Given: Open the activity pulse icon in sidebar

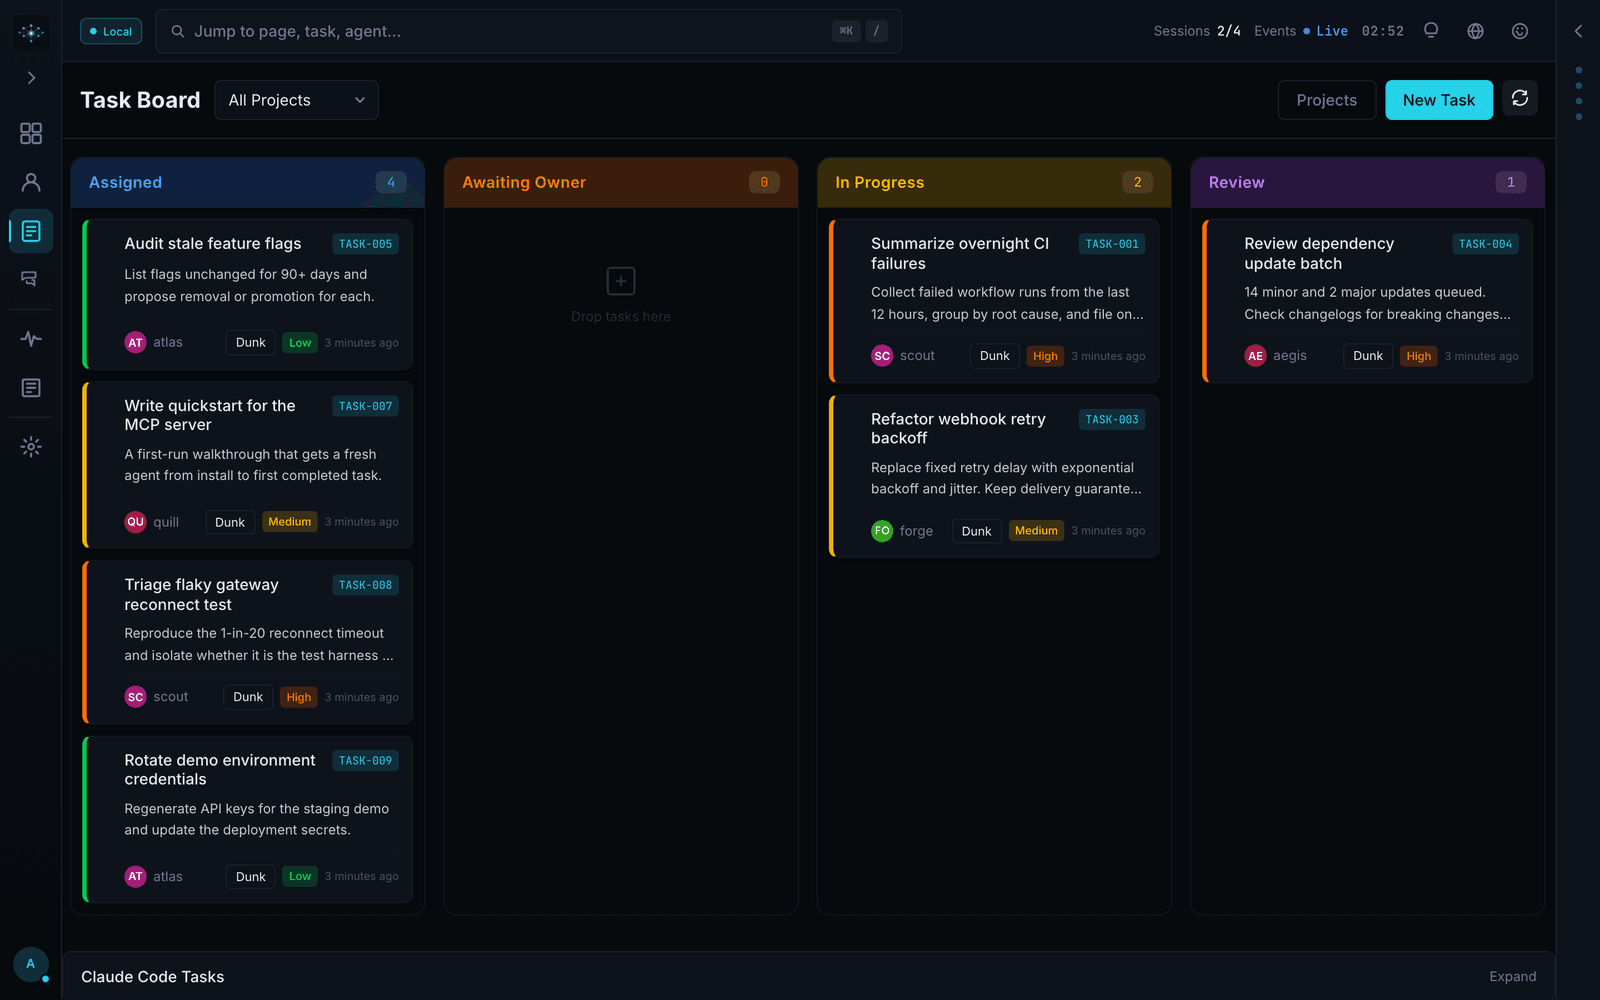Looking at the screenshot, I should 31,339.
